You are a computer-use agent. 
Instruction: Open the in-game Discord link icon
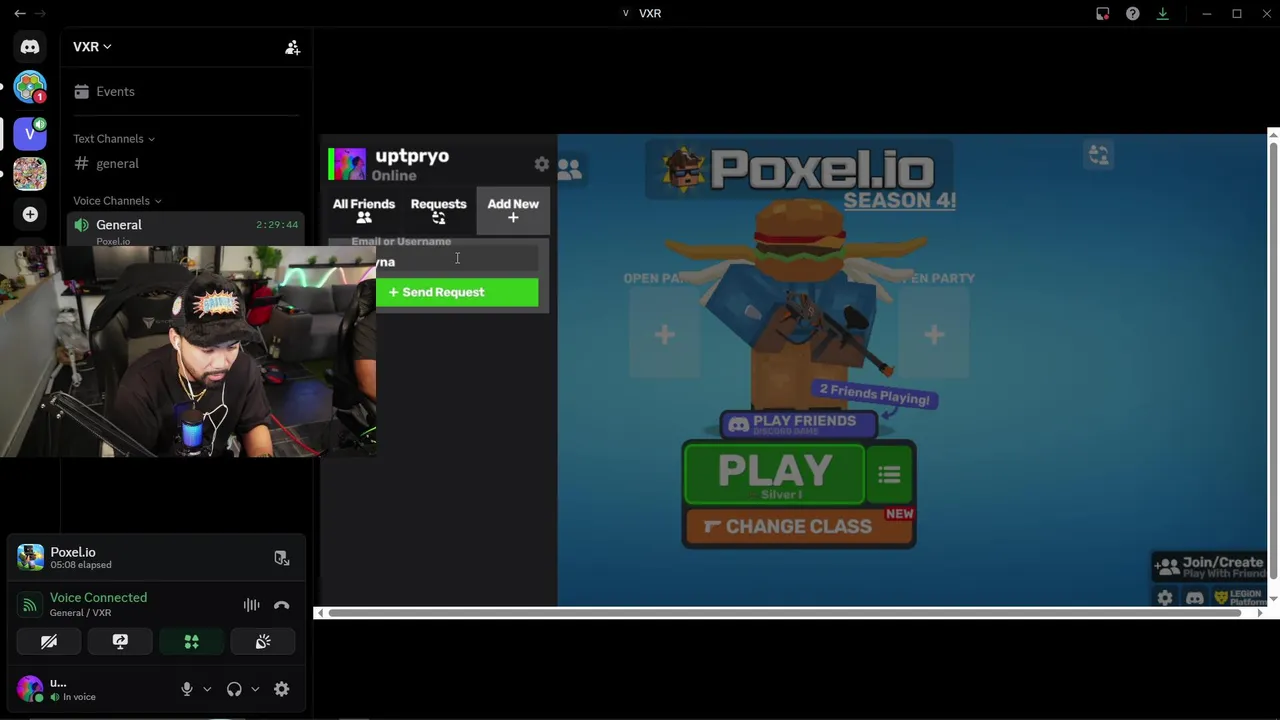click(1195, 598)
